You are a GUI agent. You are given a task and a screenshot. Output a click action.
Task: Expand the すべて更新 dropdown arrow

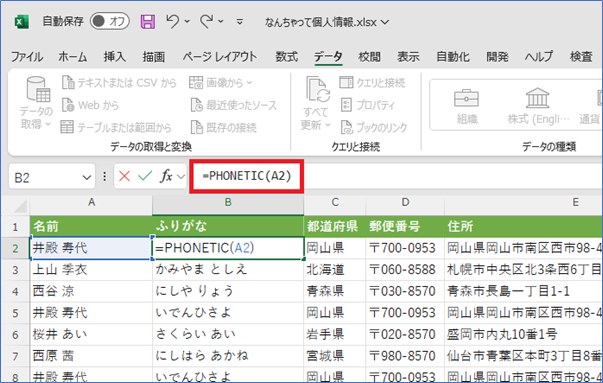[328, 125]
